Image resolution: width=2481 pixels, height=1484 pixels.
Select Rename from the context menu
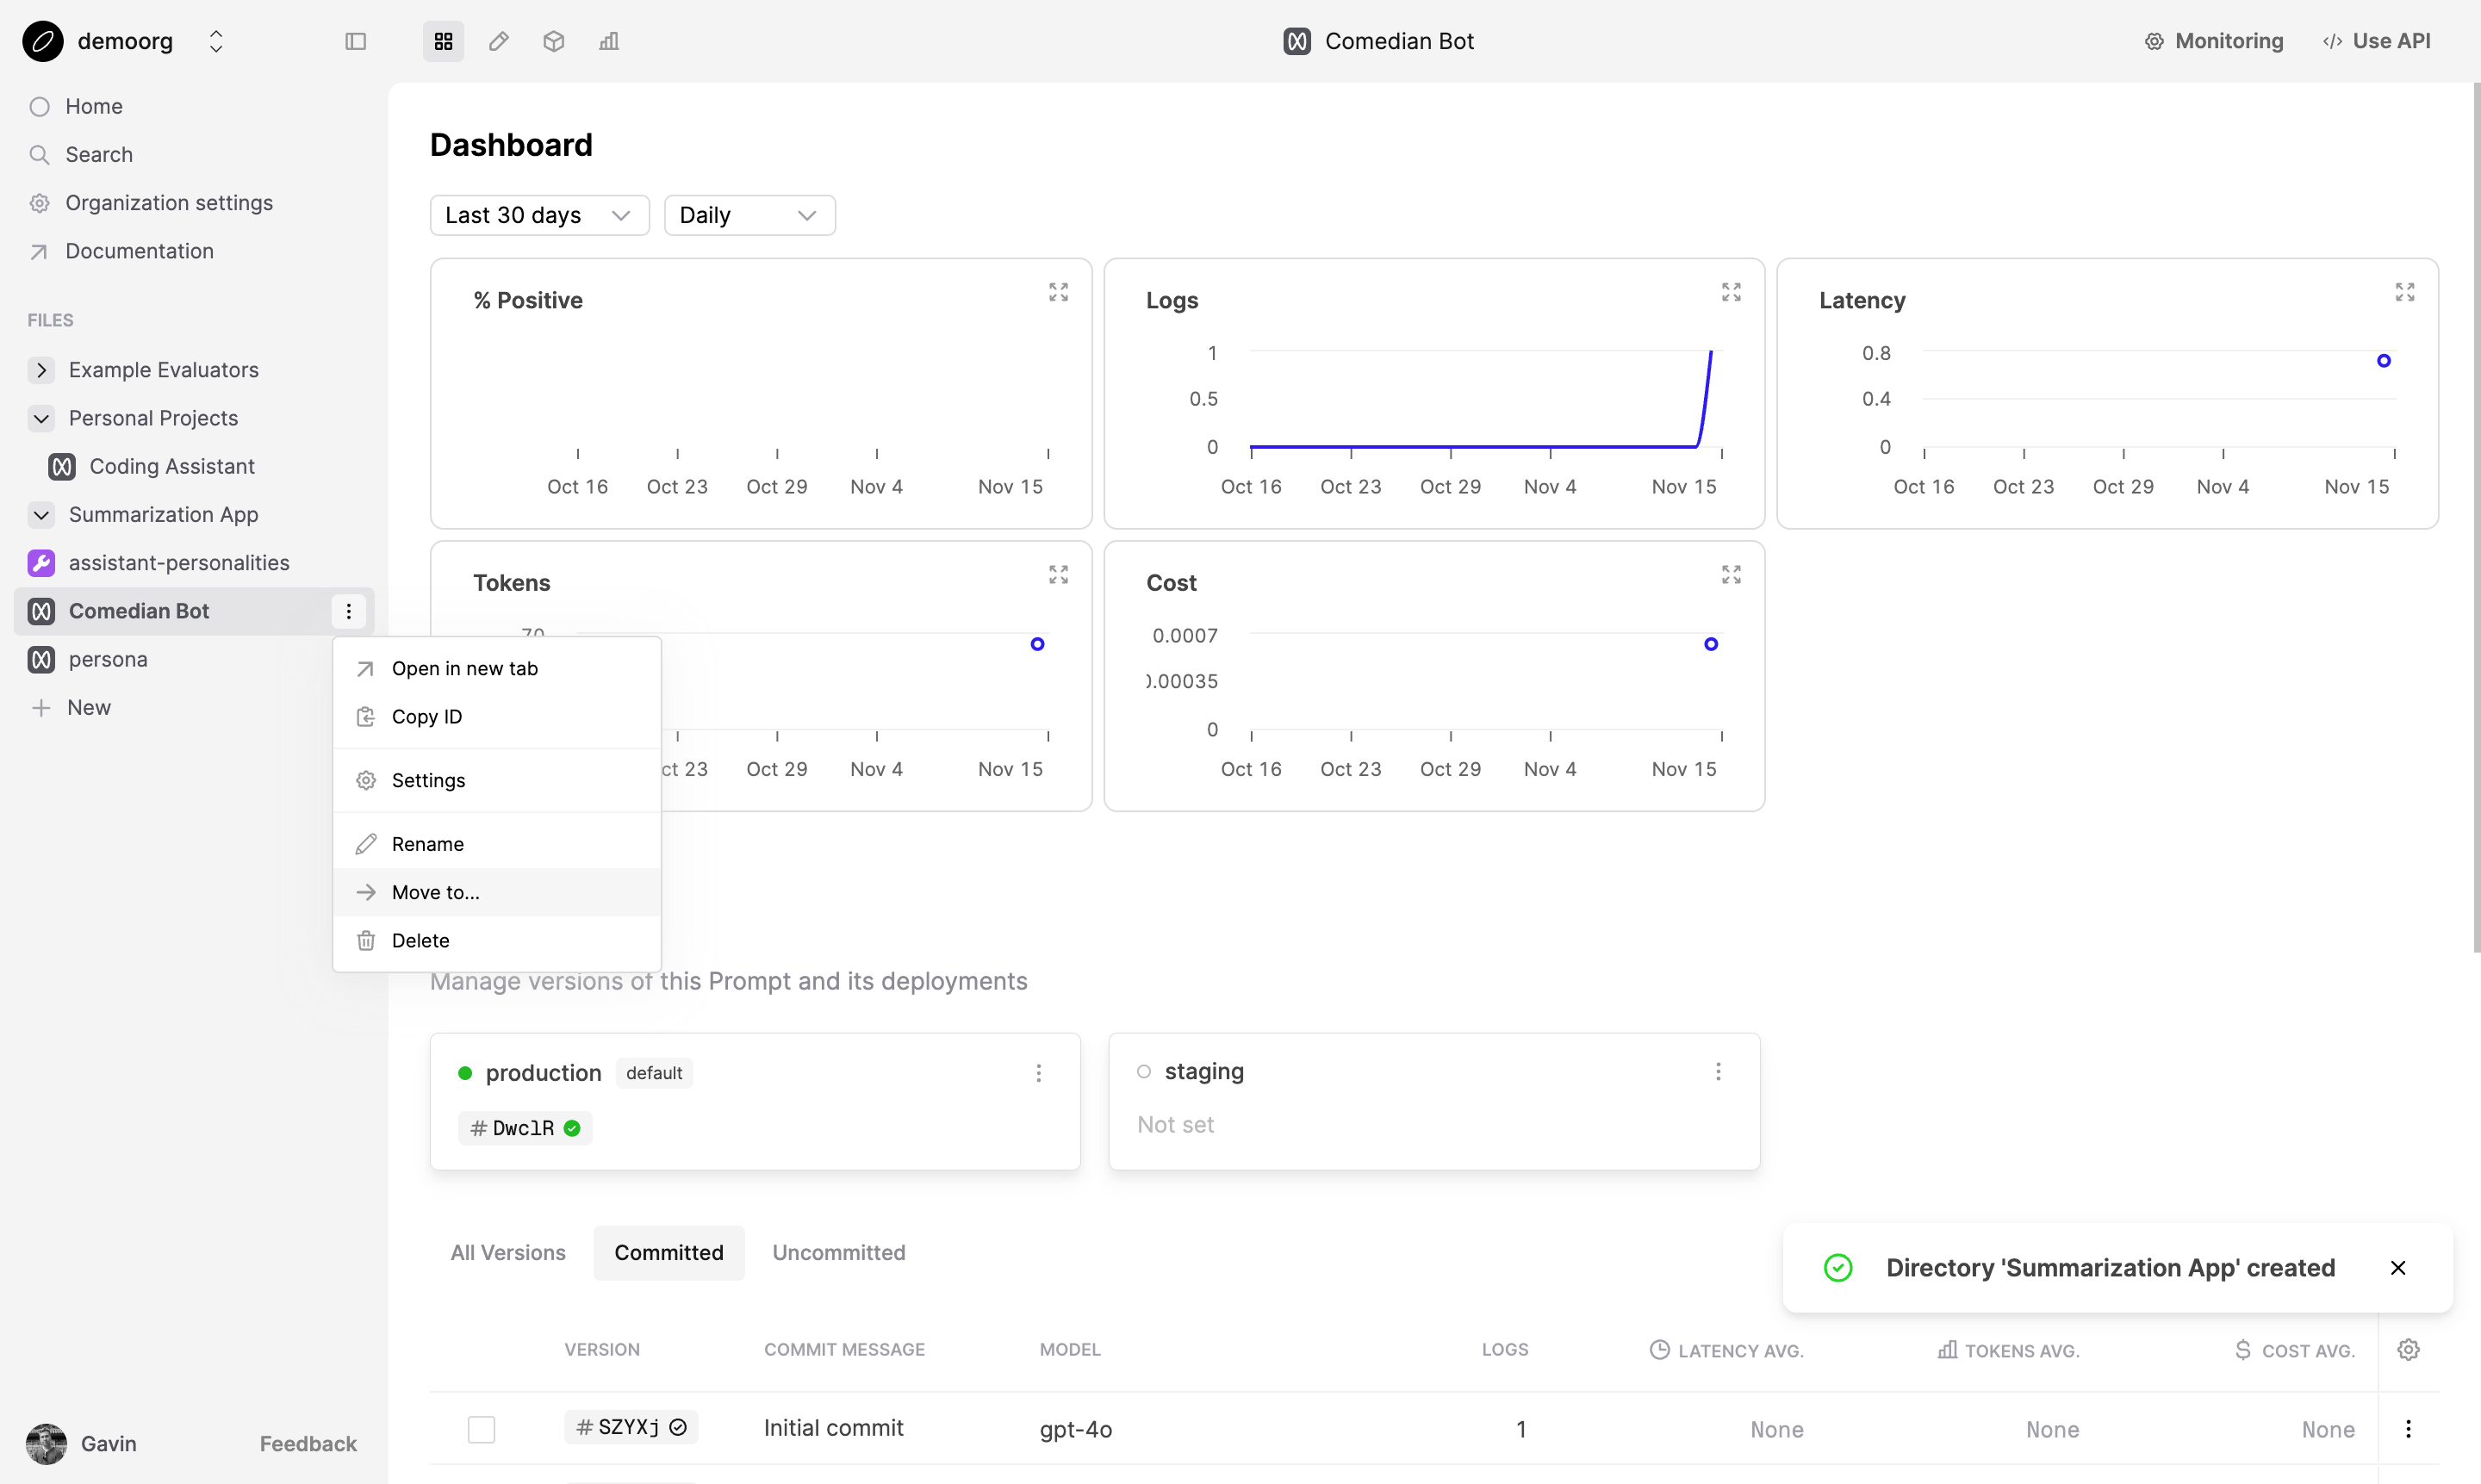tap(427, 843)
